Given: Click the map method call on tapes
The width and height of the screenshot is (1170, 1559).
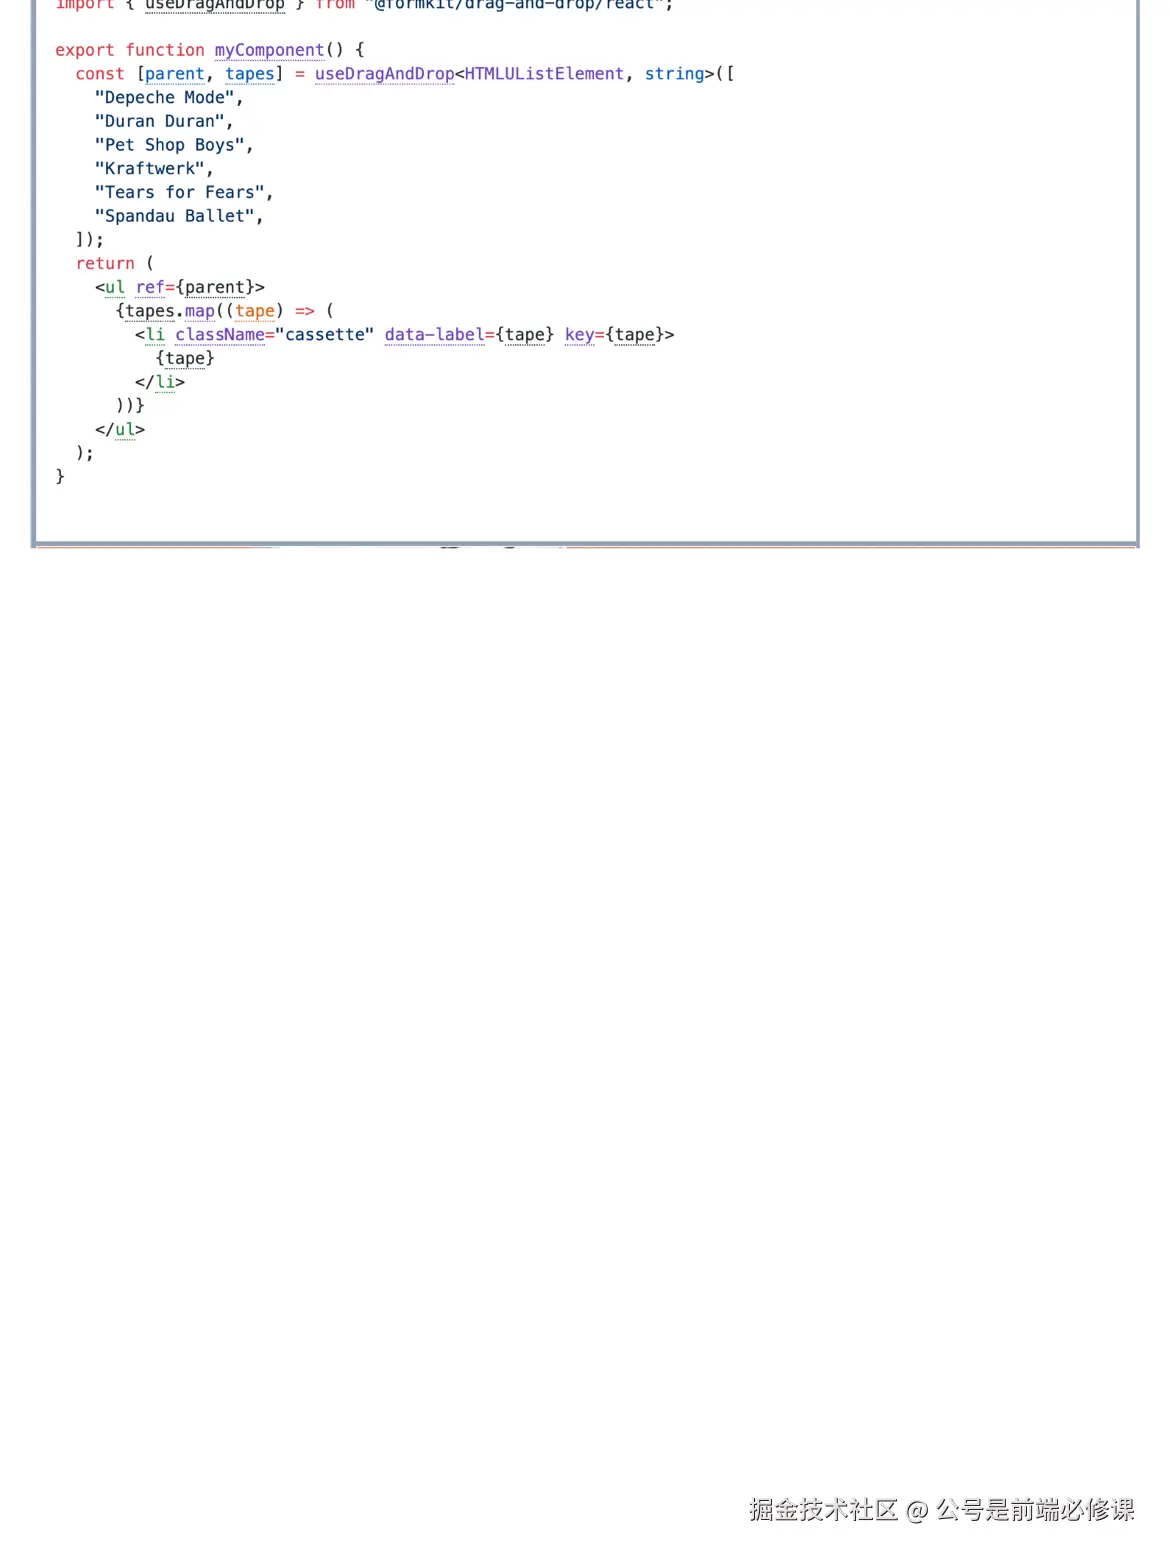Looking at the screenshot, I should [x=199, y=311].
